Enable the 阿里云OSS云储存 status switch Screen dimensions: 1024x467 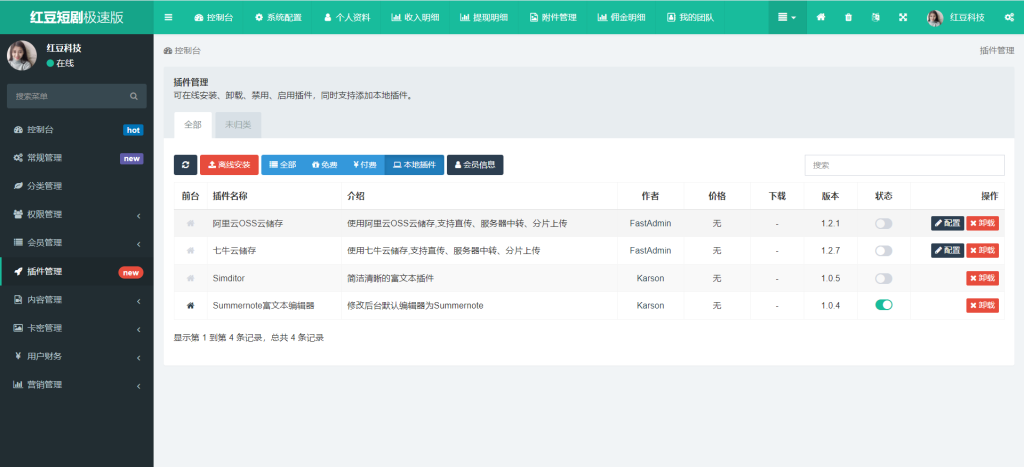(x=884, y=223)
